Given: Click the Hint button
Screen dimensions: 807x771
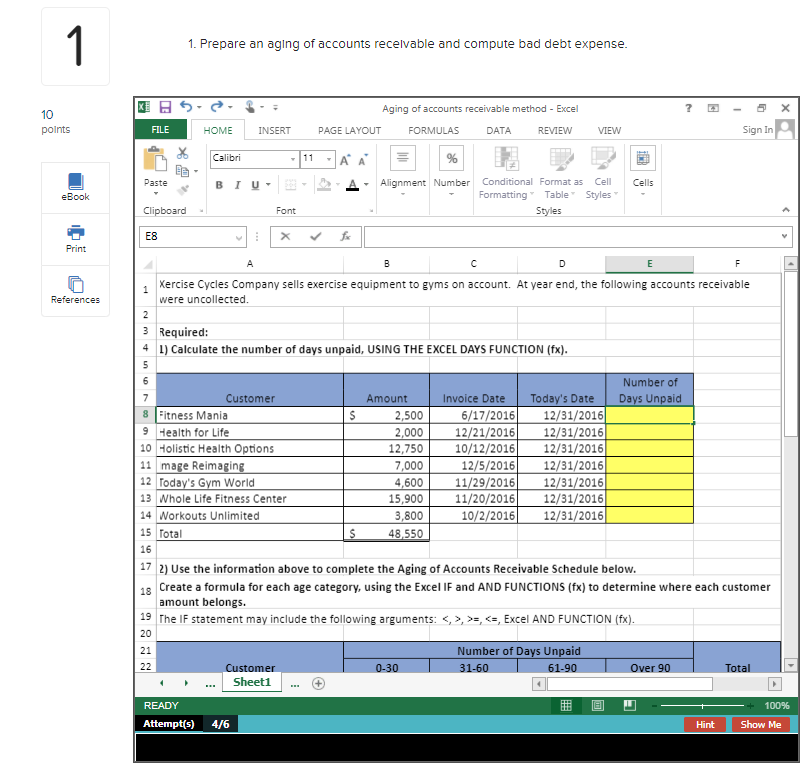Looking at the screenshot, I should (705, 725).
